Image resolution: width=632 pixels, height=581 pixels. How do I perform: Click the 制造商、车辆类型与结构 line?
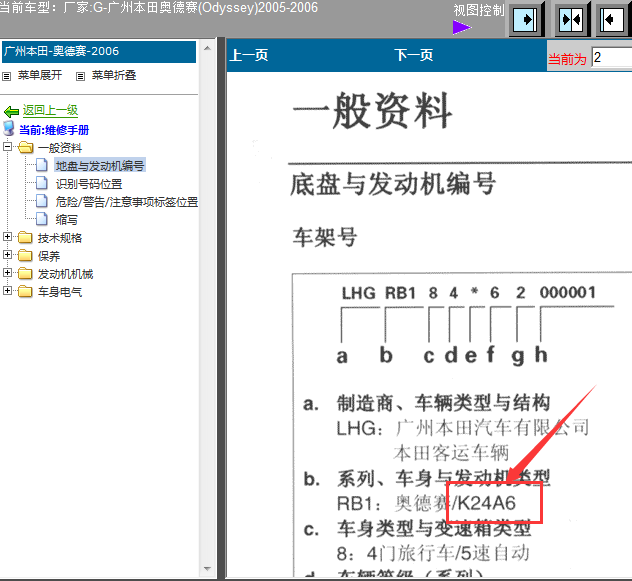pos(443,402)
